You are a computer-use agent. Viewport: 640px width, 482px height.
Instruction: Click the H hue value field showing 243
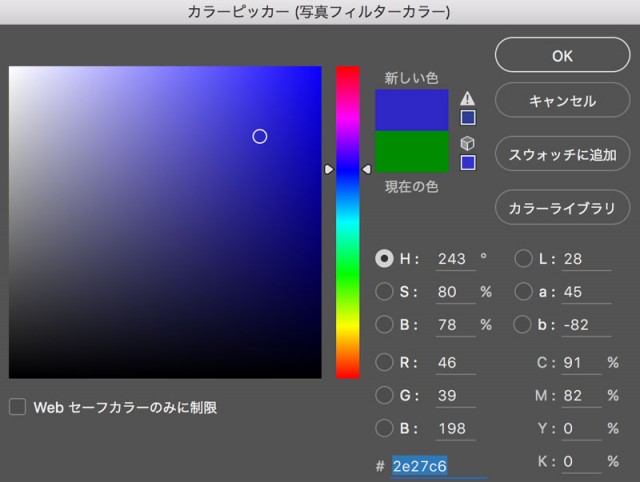tap(453, 259)
